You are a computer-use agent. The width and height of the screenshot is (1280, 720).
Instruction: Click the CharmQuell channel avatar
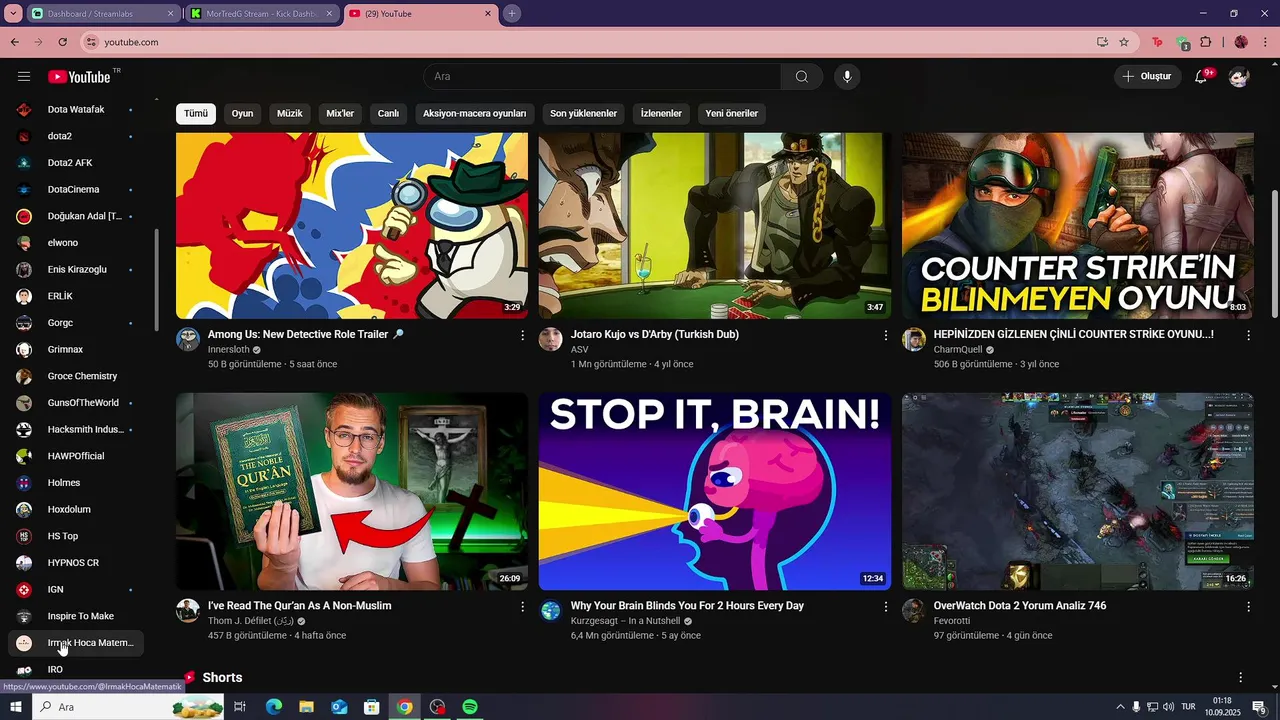[x=914, y=339]
